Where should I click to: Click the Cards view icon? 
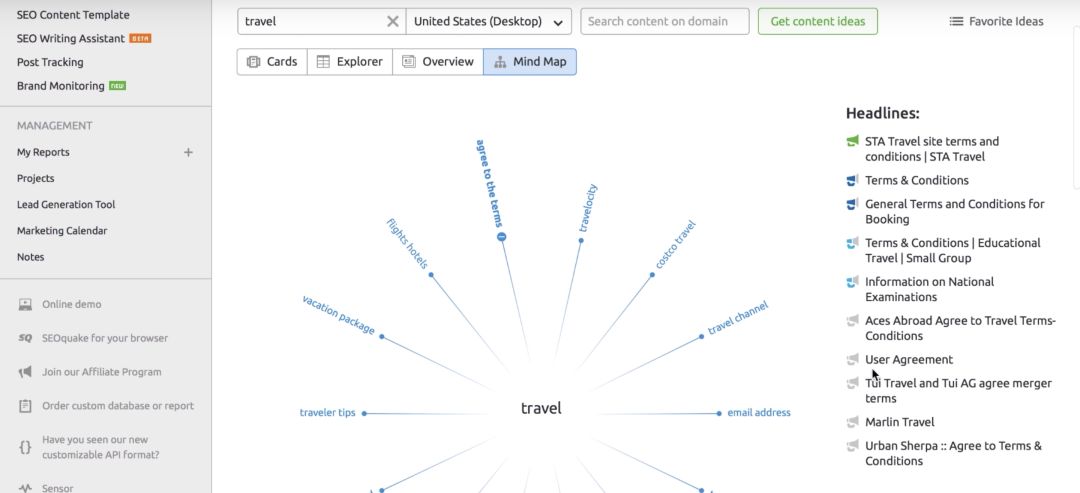(253, 61)
